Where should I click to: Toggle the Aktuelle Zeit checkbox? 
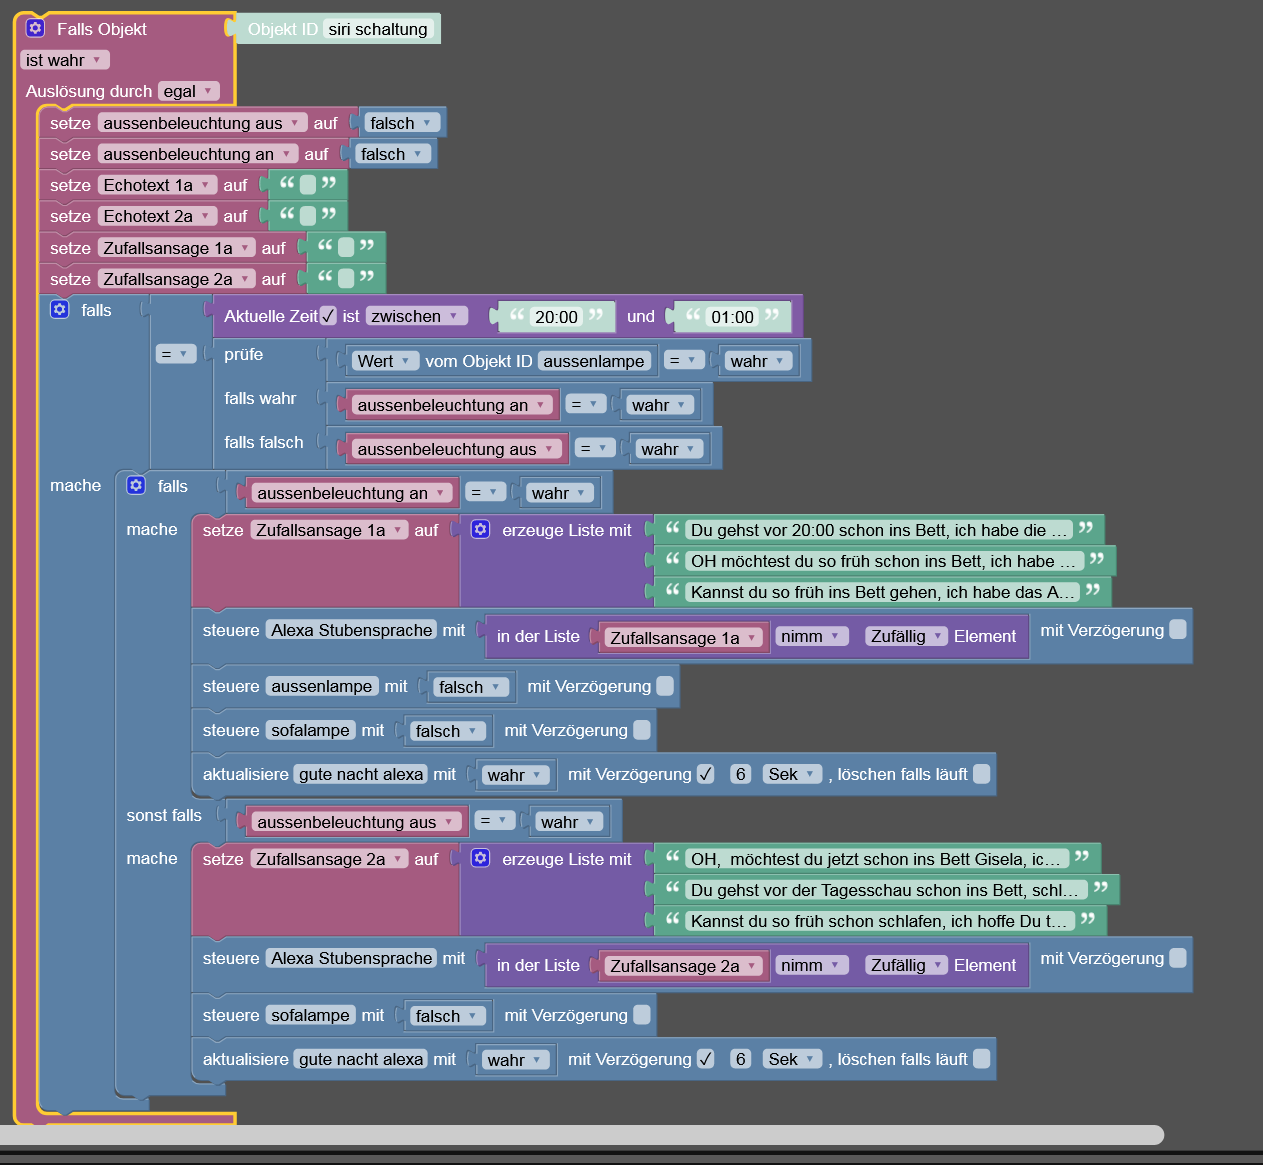(328, 316)
